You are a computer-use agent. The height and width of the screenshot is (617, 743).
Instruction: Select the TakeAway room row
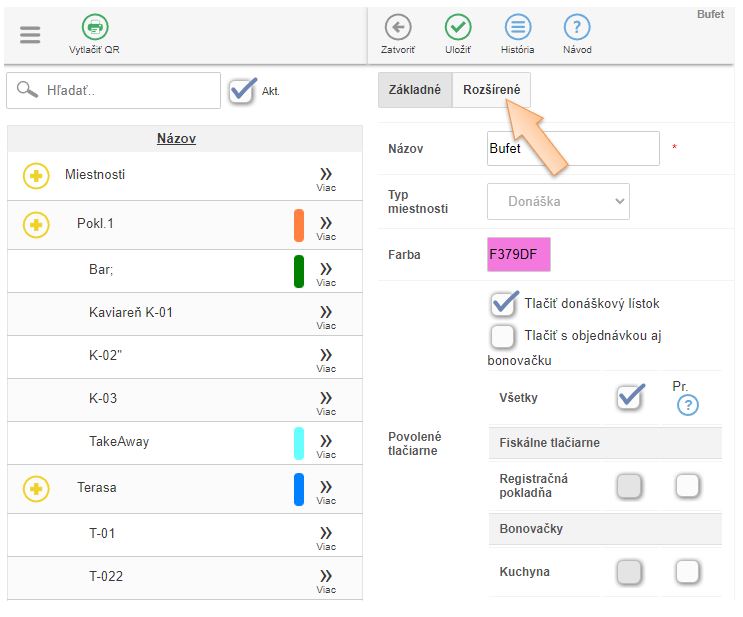119,441
